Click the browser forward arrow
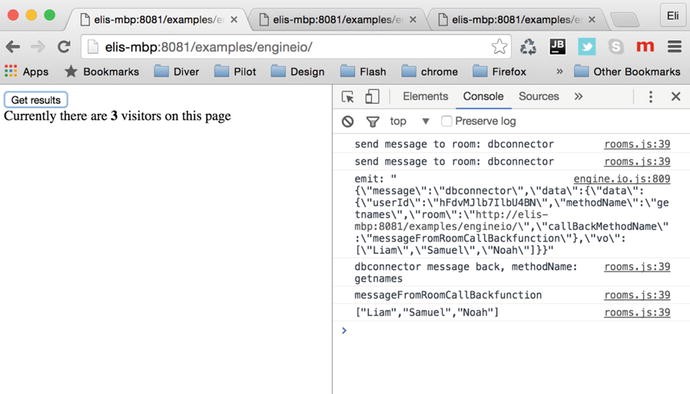This screenshot has width=690, height=394. point(38,47)
